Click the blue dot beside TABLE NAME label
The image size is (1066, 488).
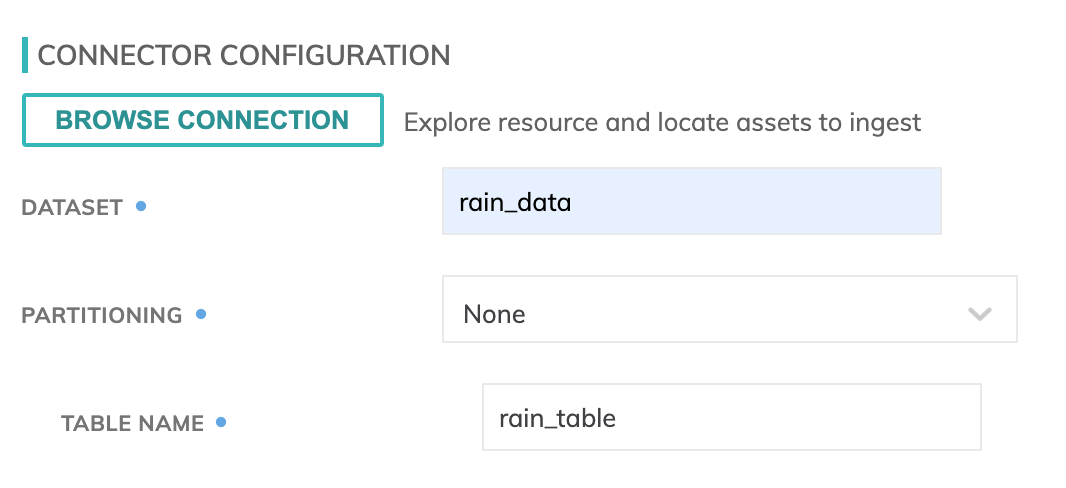(x=221, y=422)
